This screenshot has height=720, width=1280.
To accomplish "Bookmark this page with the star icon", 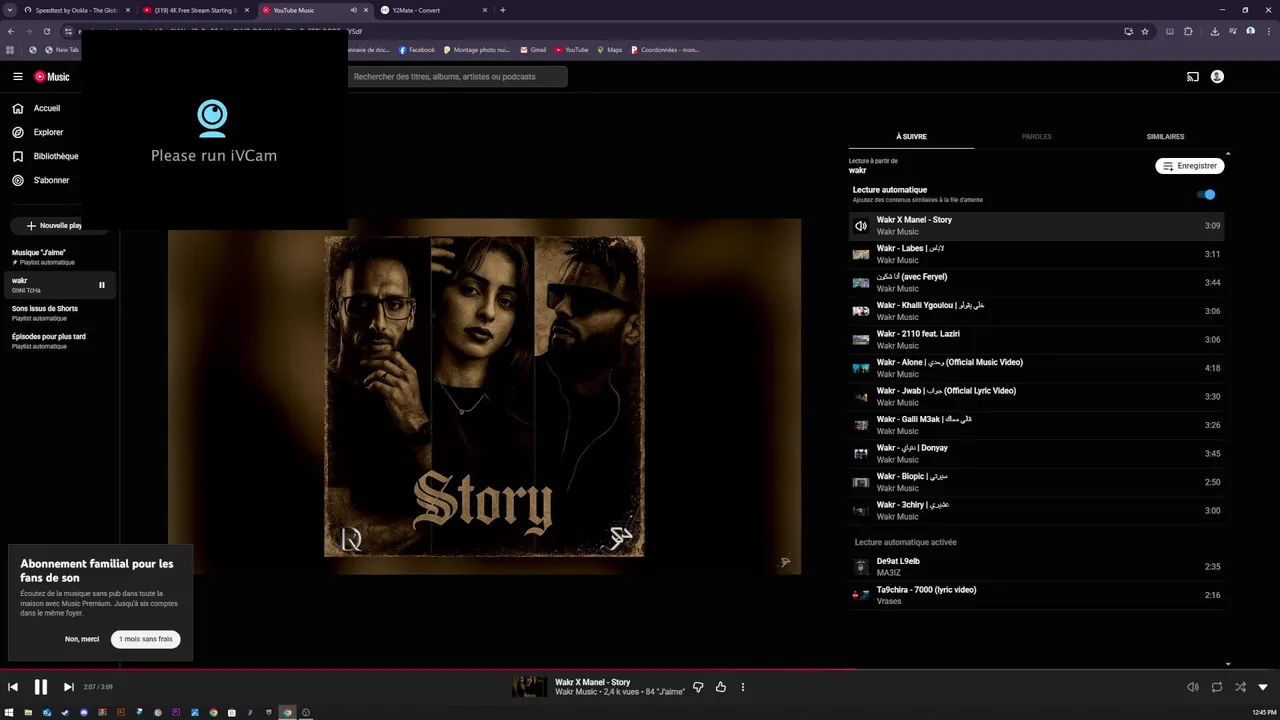I will click(1145, 31).
